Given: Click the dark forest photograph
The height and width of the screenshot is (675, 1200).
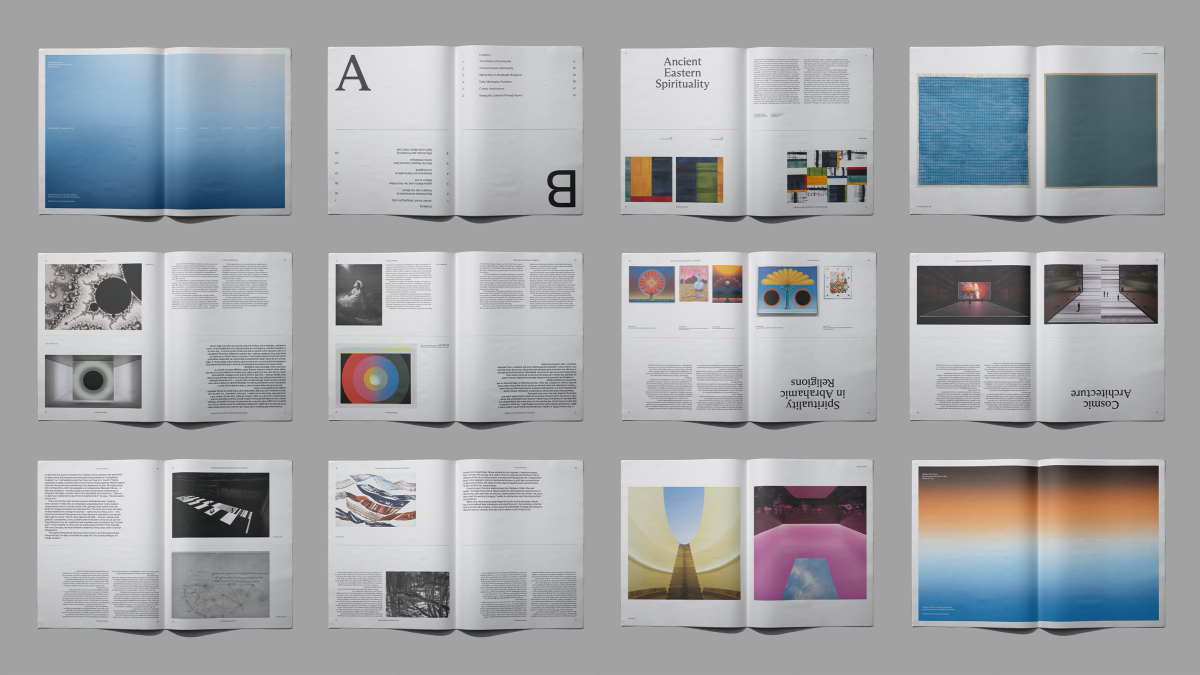Looking at the screenshot, I should (x=417, y=594).
